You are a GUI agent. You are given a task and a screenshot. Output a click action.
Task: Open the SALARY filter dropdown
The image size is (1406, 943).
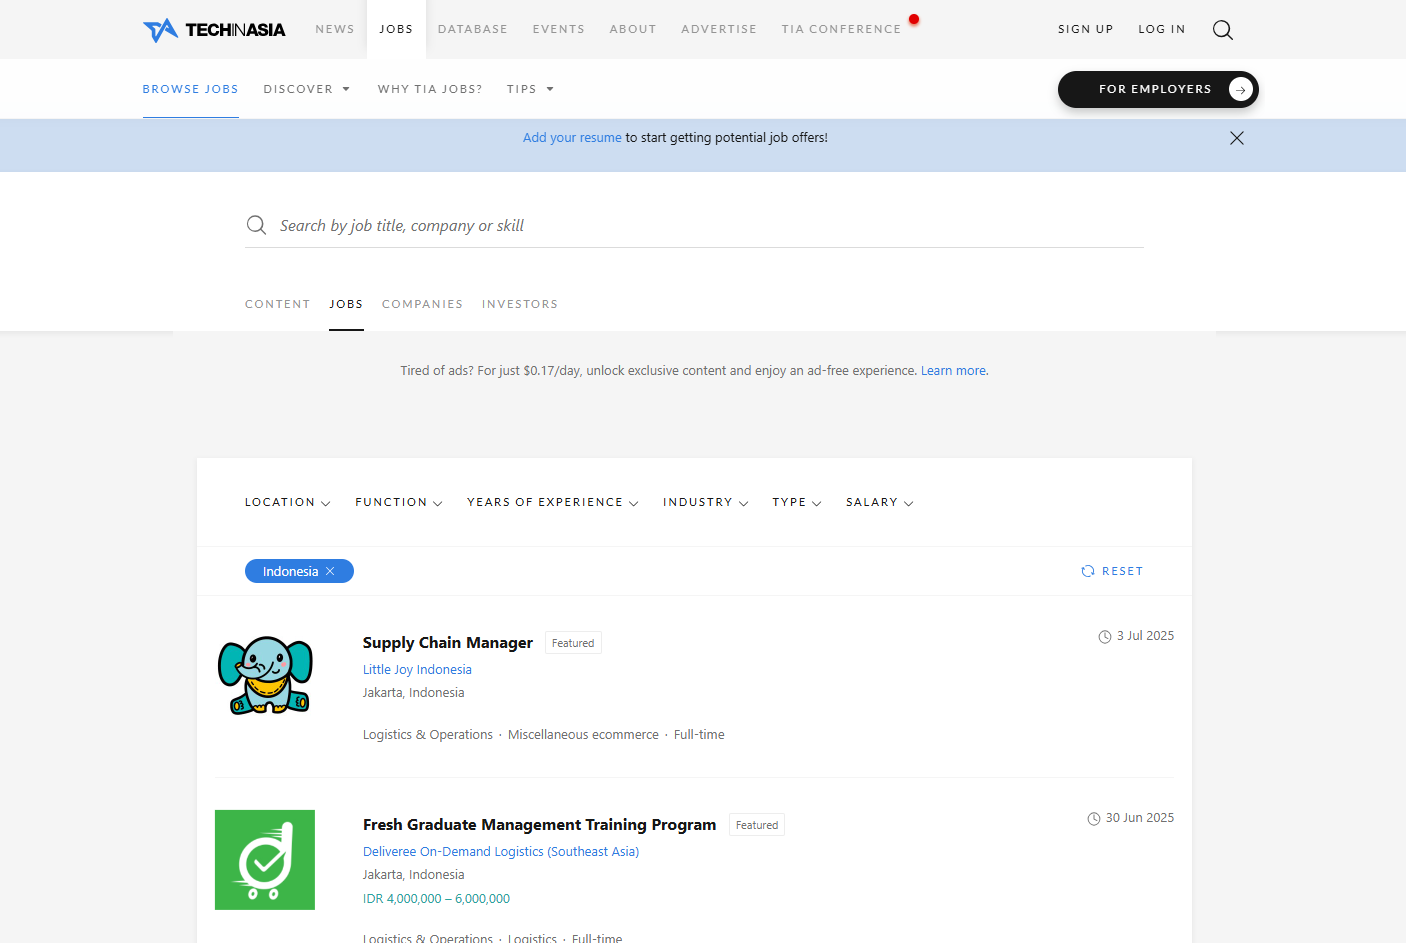879,502
